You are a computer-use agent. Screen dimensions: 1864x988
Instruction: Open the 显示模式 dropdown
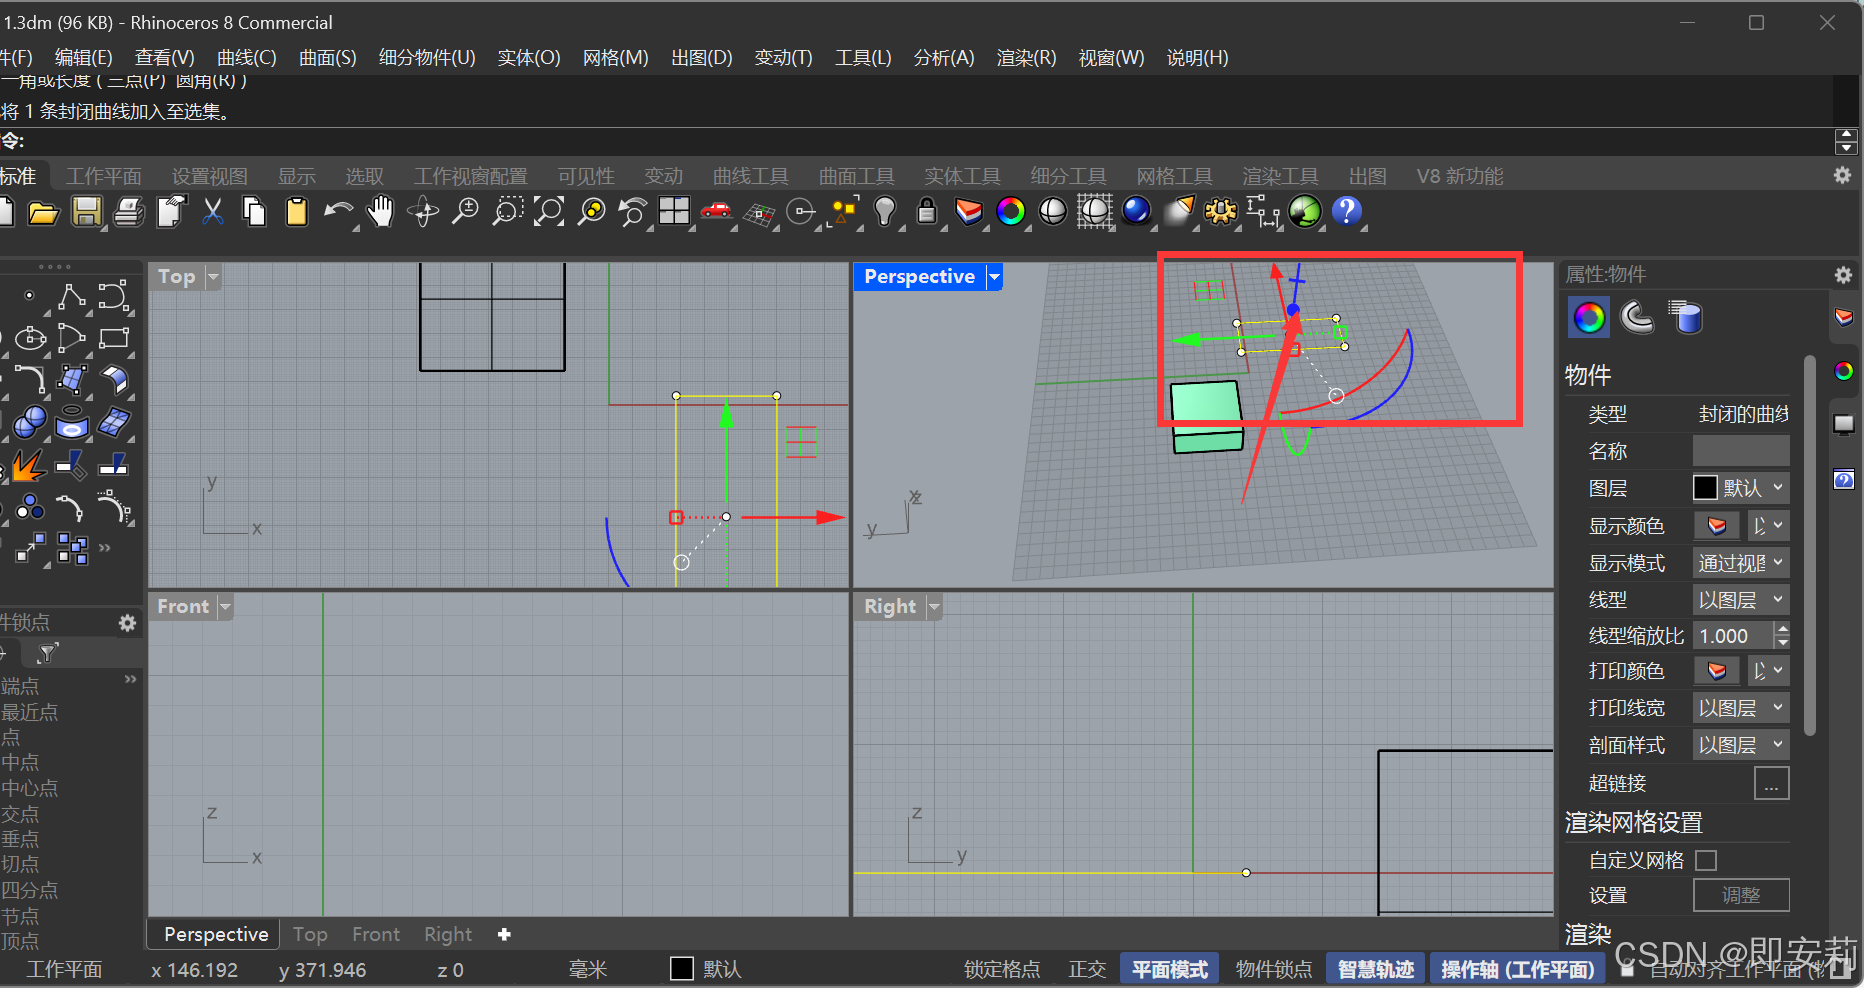[1740, 563]
